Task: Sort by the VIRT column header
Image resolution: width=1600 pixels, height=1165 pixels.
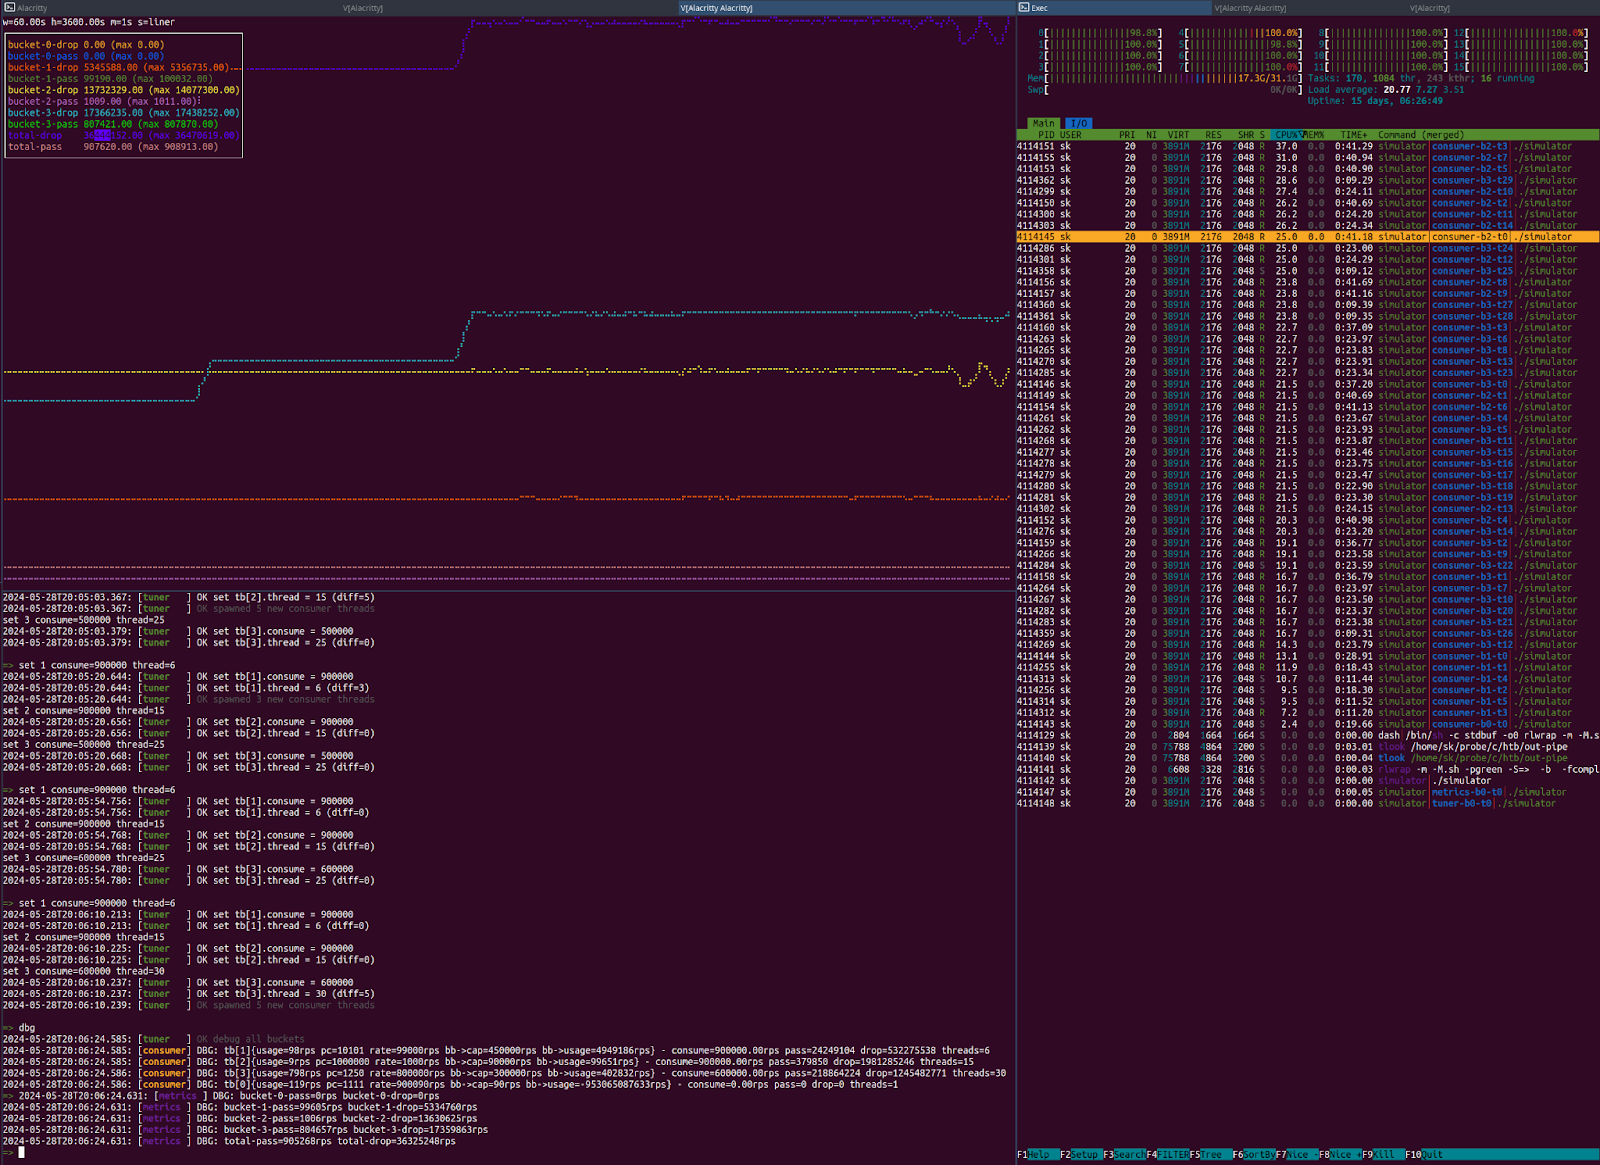Action: [x=1178, y=135]
